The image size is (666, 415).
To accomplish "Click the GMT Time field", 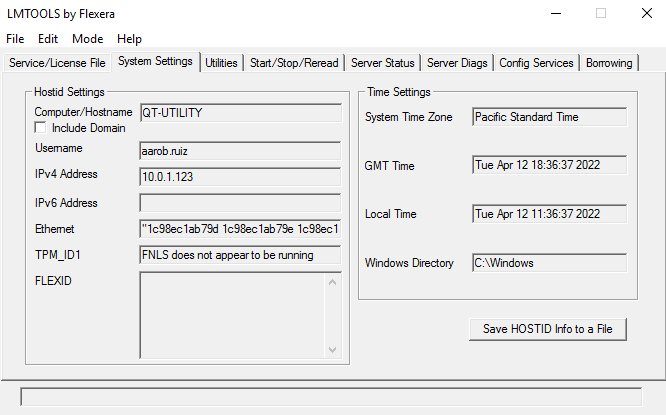I will click(x=549, y=165).
